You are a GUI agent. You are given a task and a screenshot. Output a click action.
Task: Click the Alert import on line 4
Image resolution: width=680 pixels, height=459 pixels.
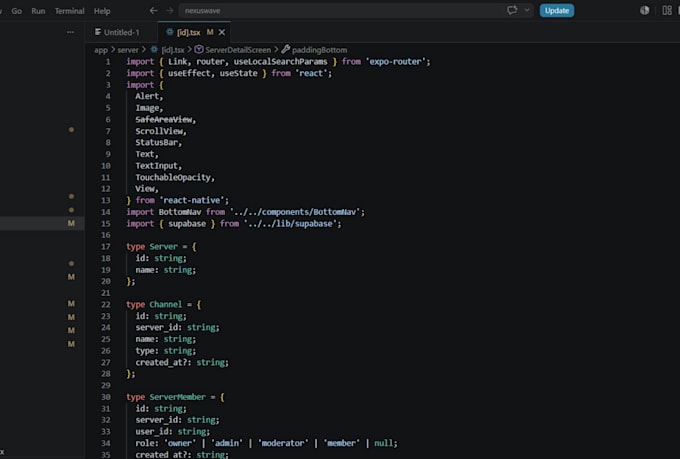click(147, 96)
